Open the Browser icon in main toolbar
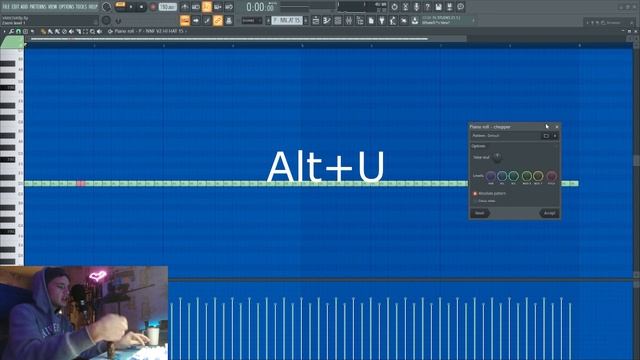Viewport: 640px width, 360px height. [x=360, y=20]
